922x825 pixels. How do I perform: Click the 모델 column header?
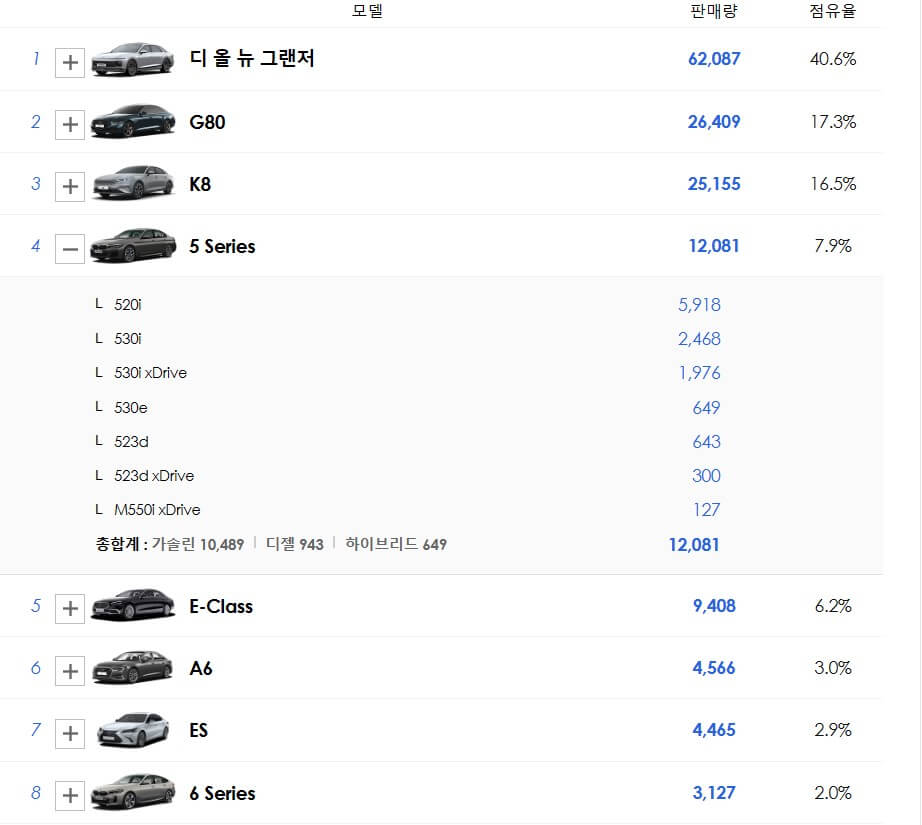[x=368, y=12]
